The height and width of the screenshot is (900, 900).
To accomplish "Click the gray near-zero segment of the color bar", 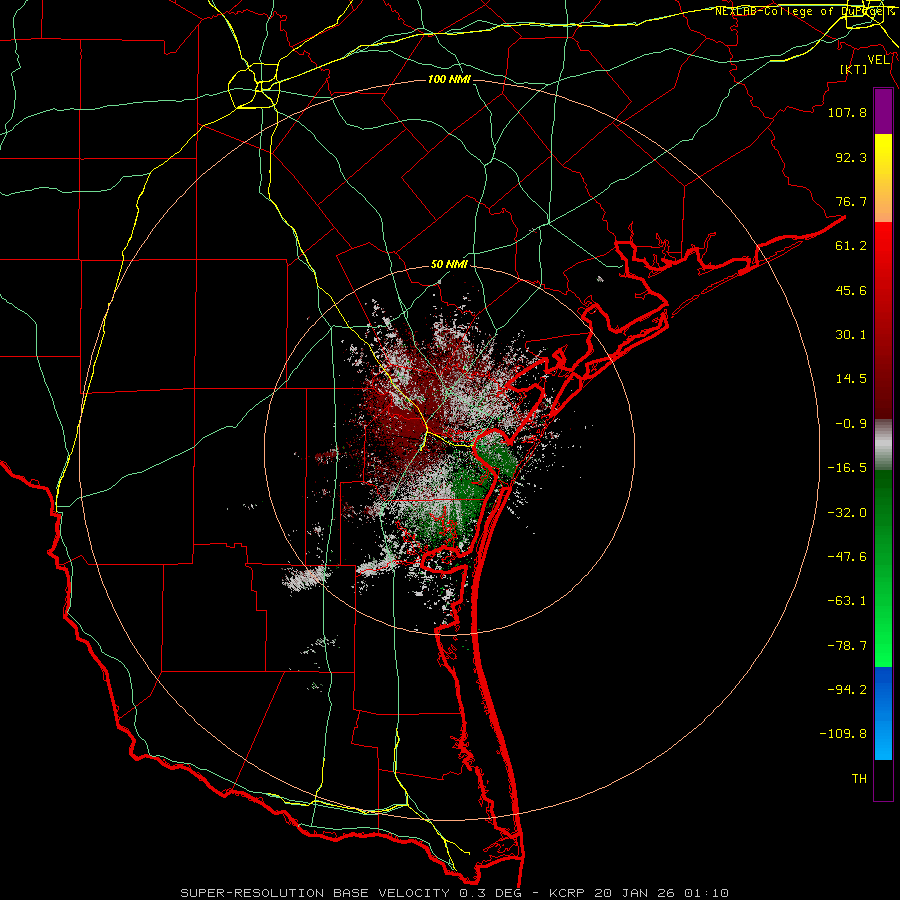I will click(x=883, y=445).
